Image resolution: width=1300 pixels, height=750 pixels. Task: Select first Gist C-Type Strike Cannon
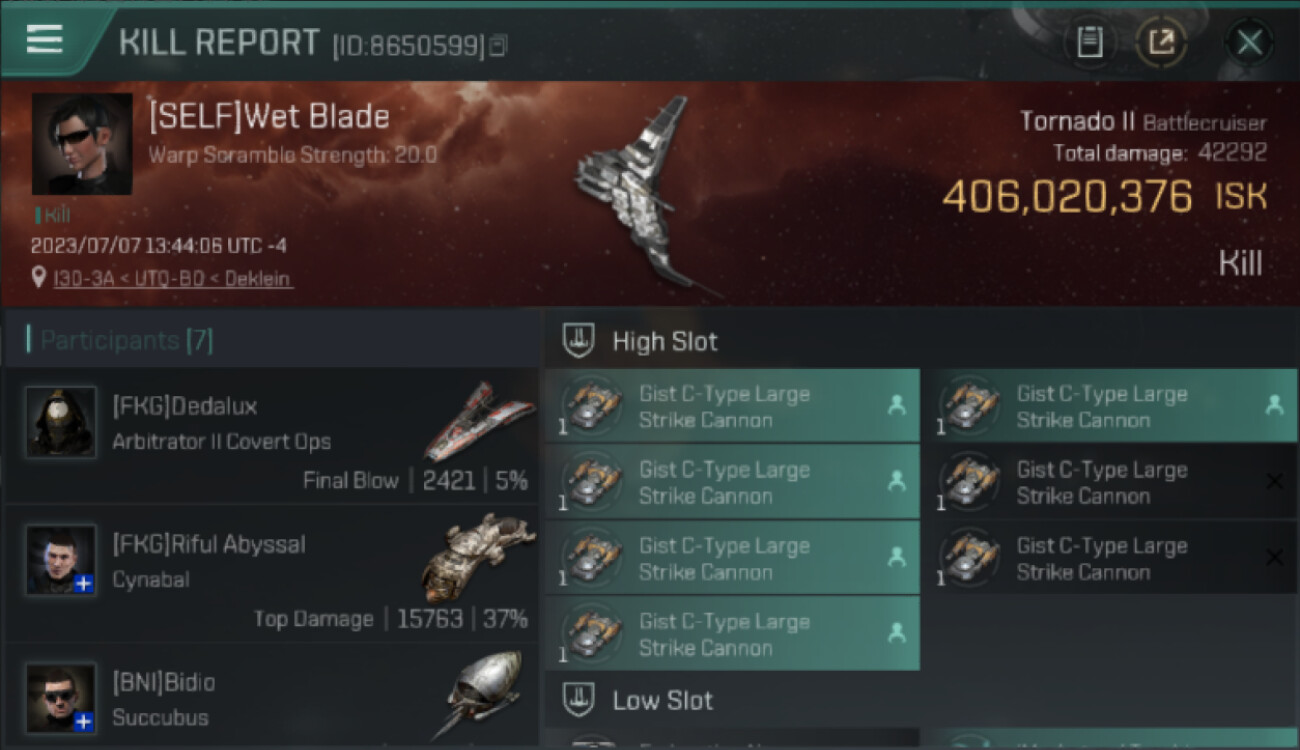[732, 406]
